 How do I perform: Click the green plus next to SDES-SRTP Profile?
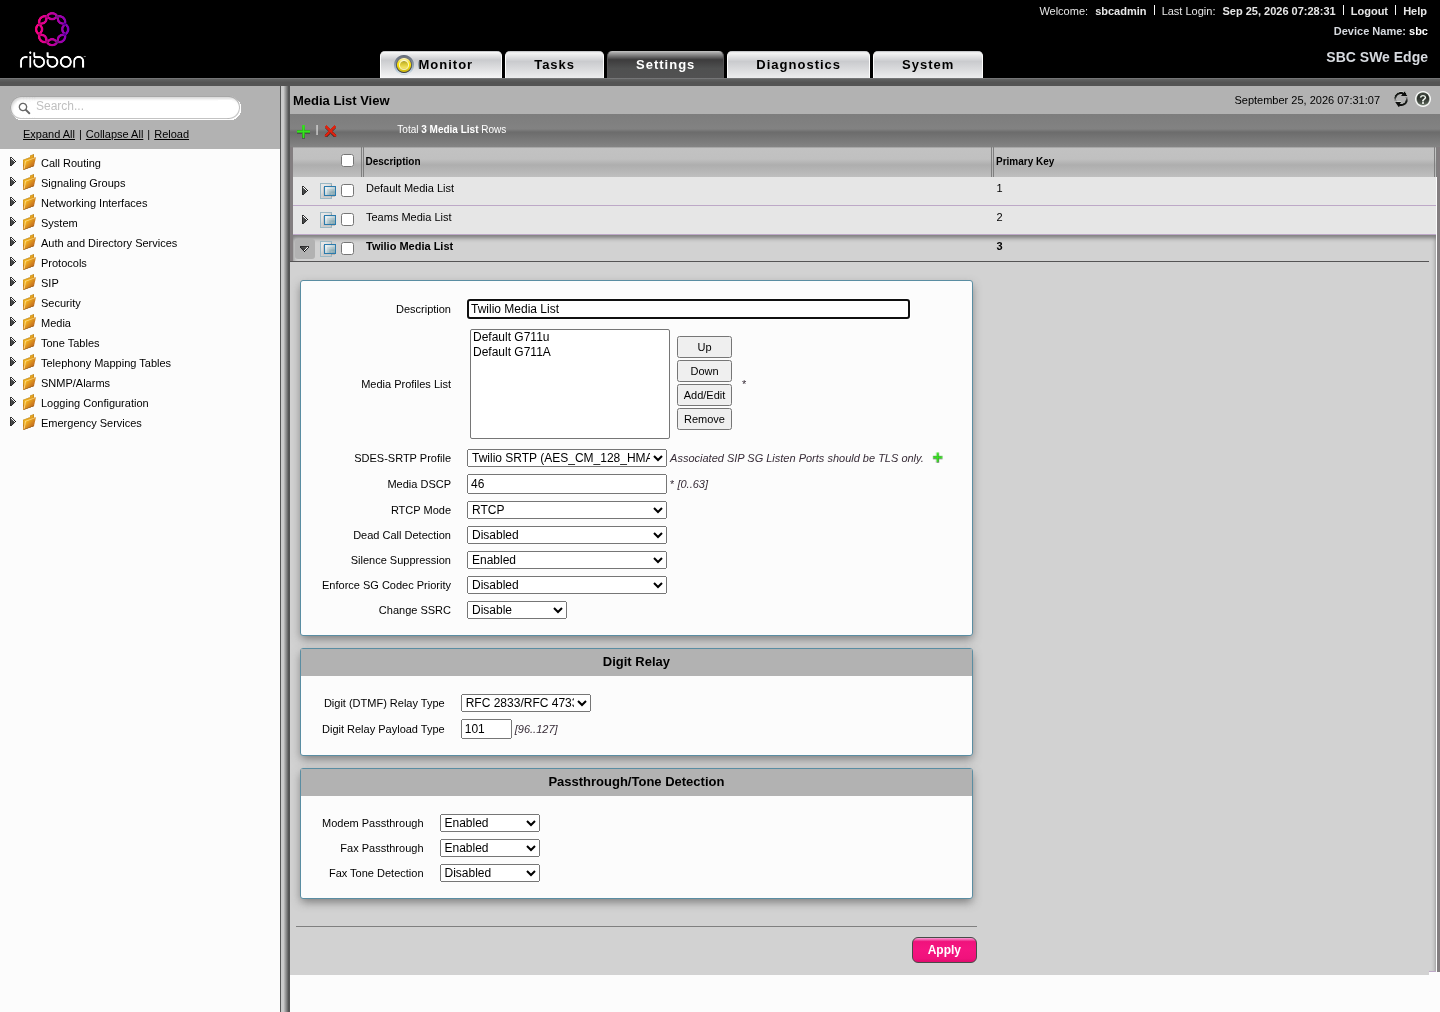click(938, 458)
